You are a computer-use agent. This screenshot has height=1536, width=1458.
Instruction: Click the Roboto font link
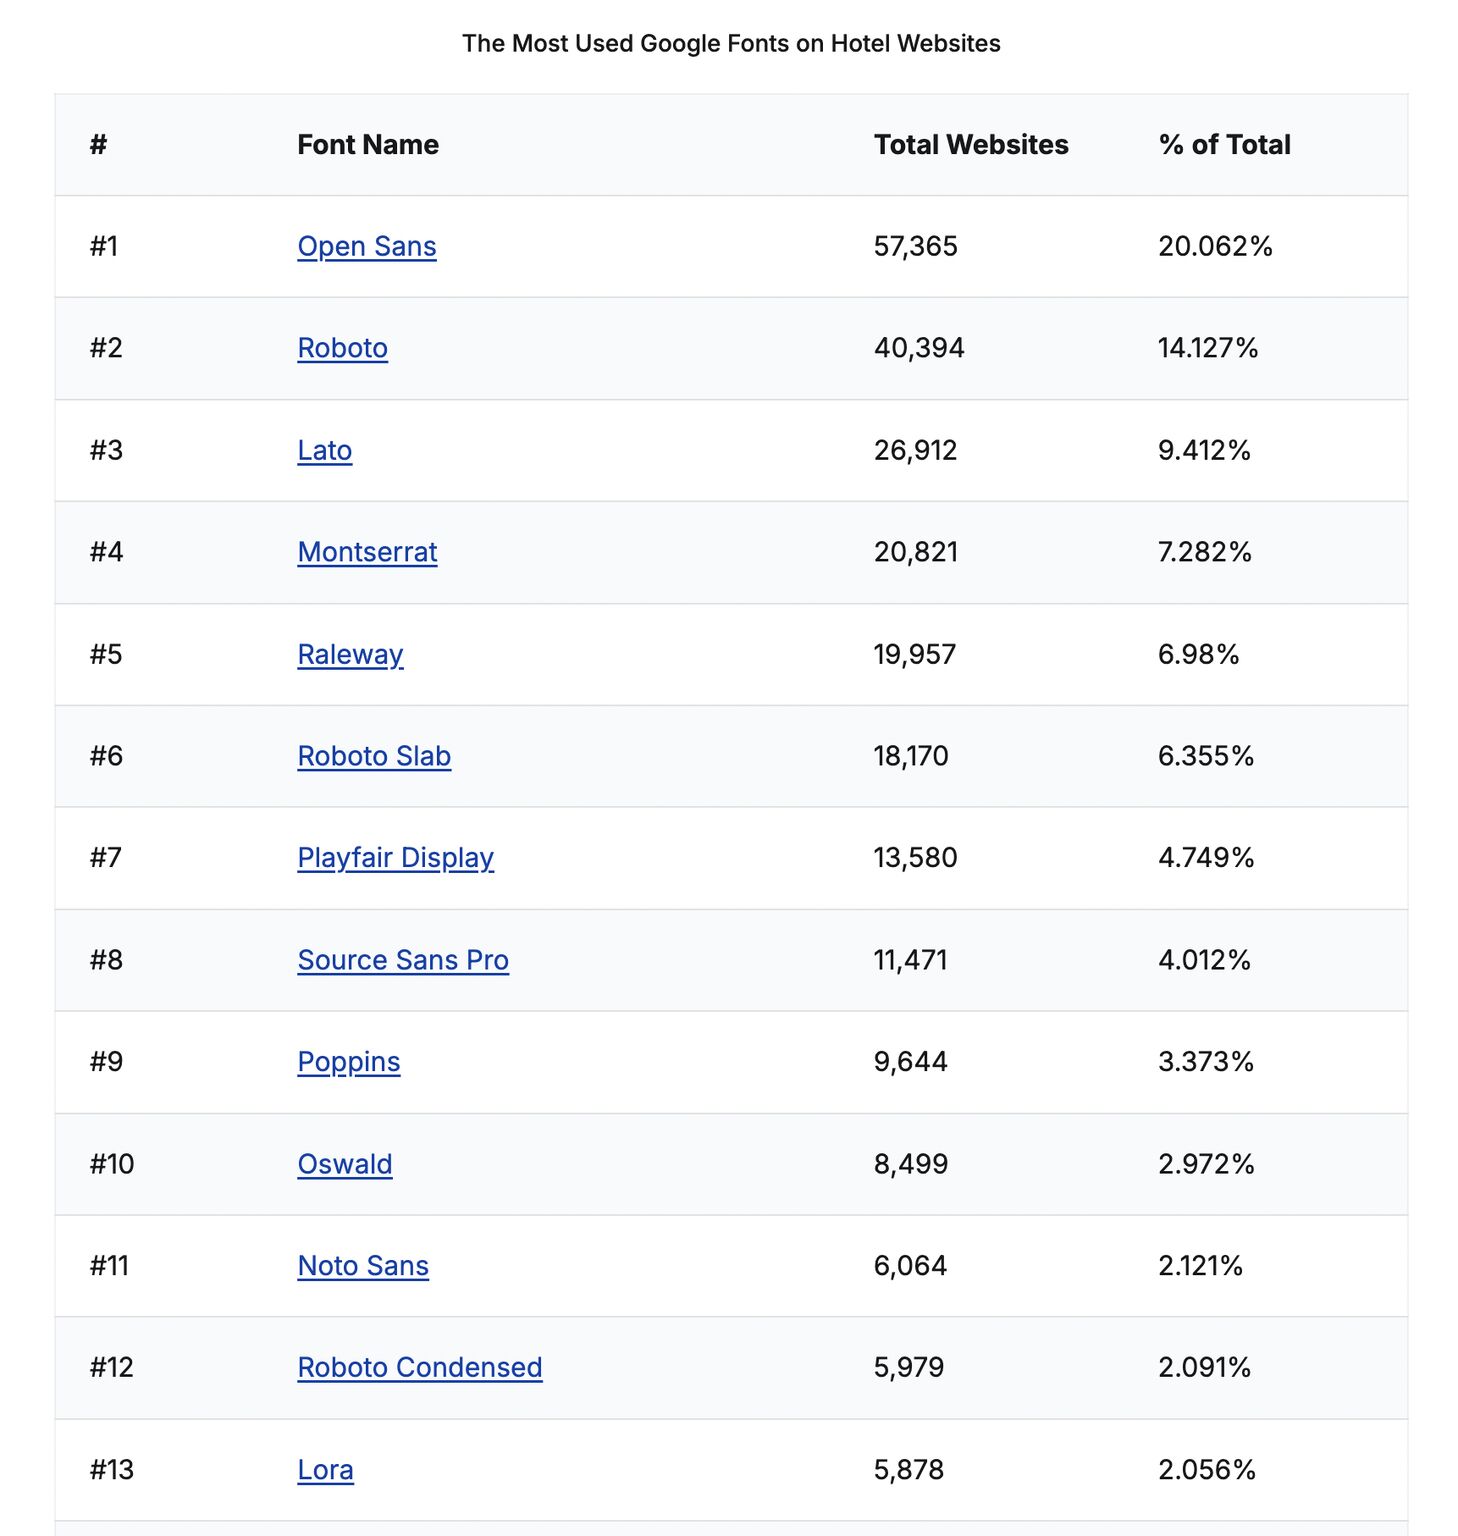tap(342, 348)
